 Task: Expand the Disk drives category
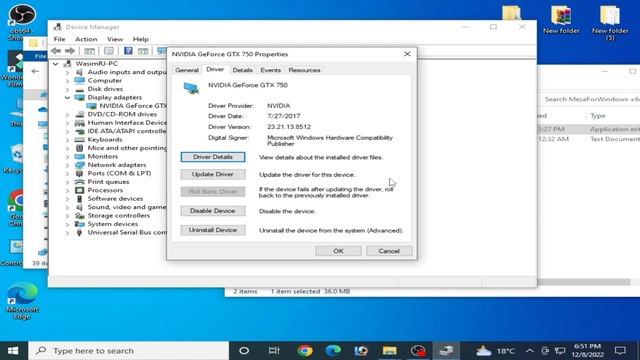[x=67, y=89]
